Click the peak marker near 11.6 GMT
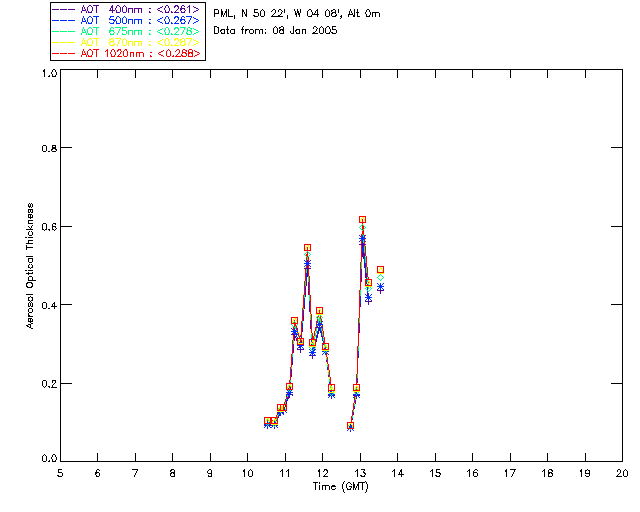 (x=307, y=247)
